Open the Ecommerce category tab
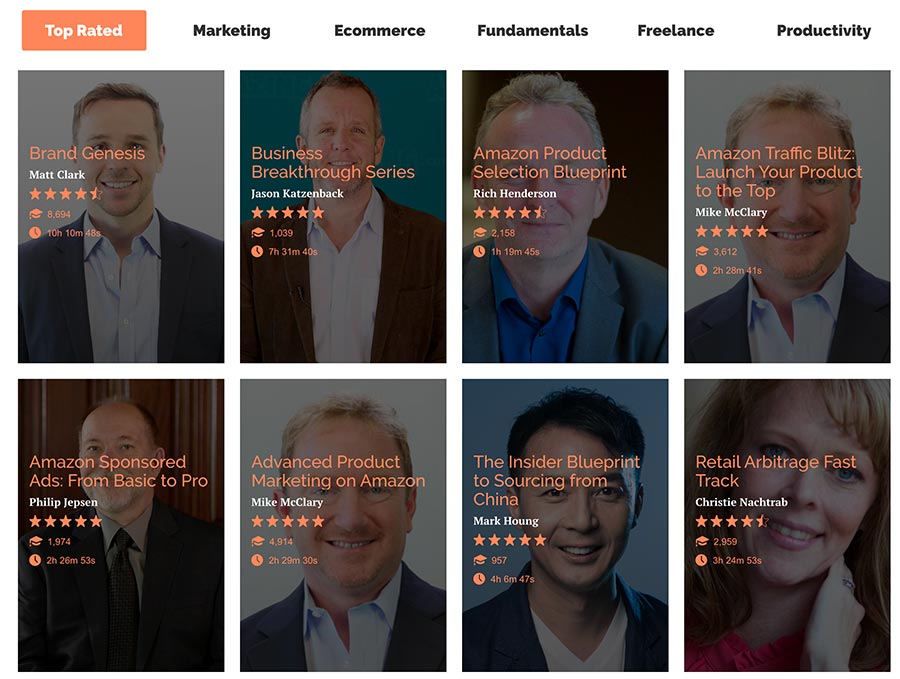Image resolution: width=900 pixels, height=679 pixels. coord(379,30)
